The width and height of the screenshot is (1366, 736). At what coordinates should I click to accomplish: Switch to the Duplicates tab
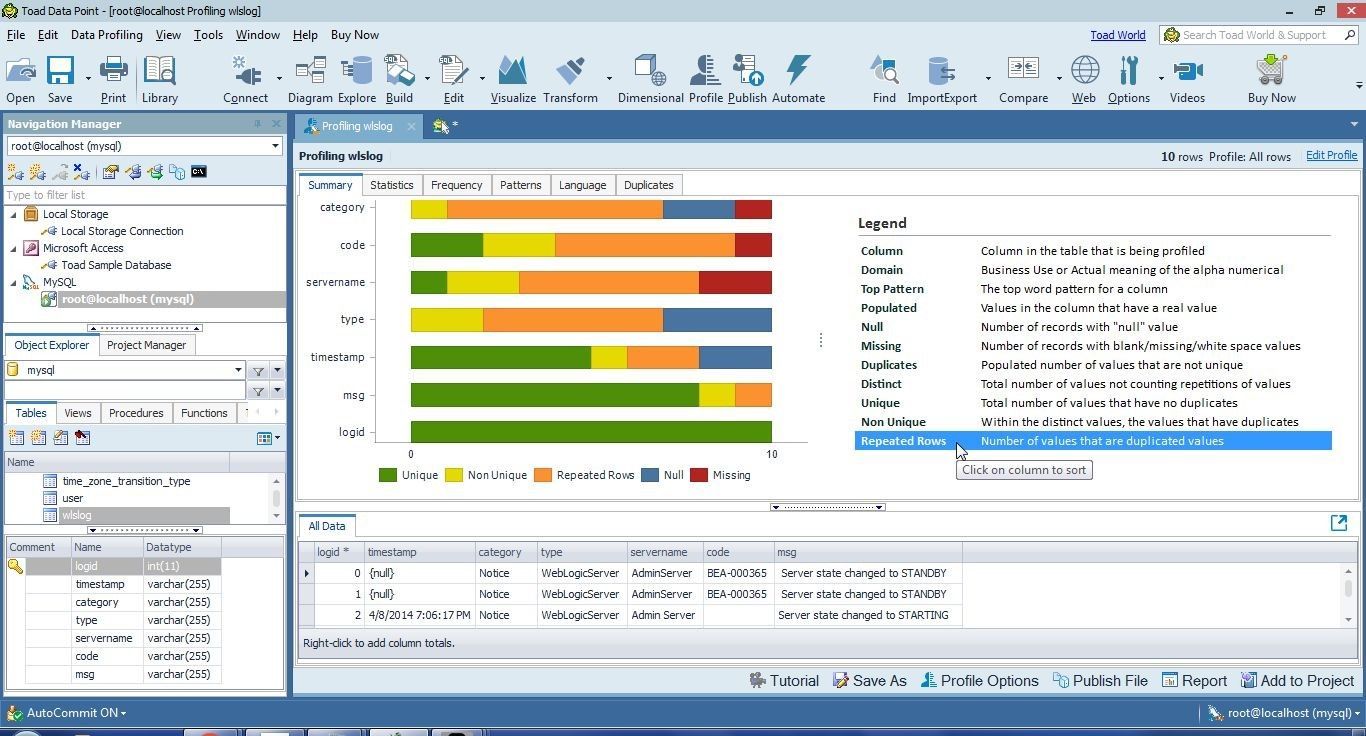[648, 185]
